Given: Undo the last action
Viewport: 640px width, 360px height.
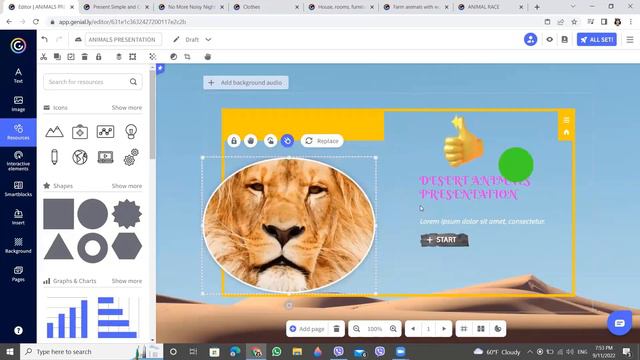Looking at the screenshot, I should click(44, 40).
